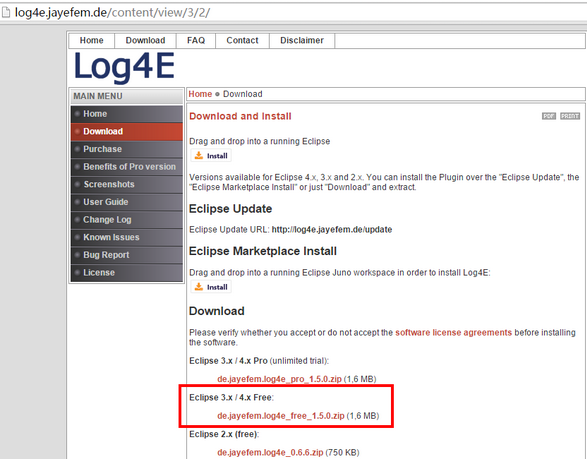Open the FAQ tab
587x460 pixels.
(x=196, y=40)
